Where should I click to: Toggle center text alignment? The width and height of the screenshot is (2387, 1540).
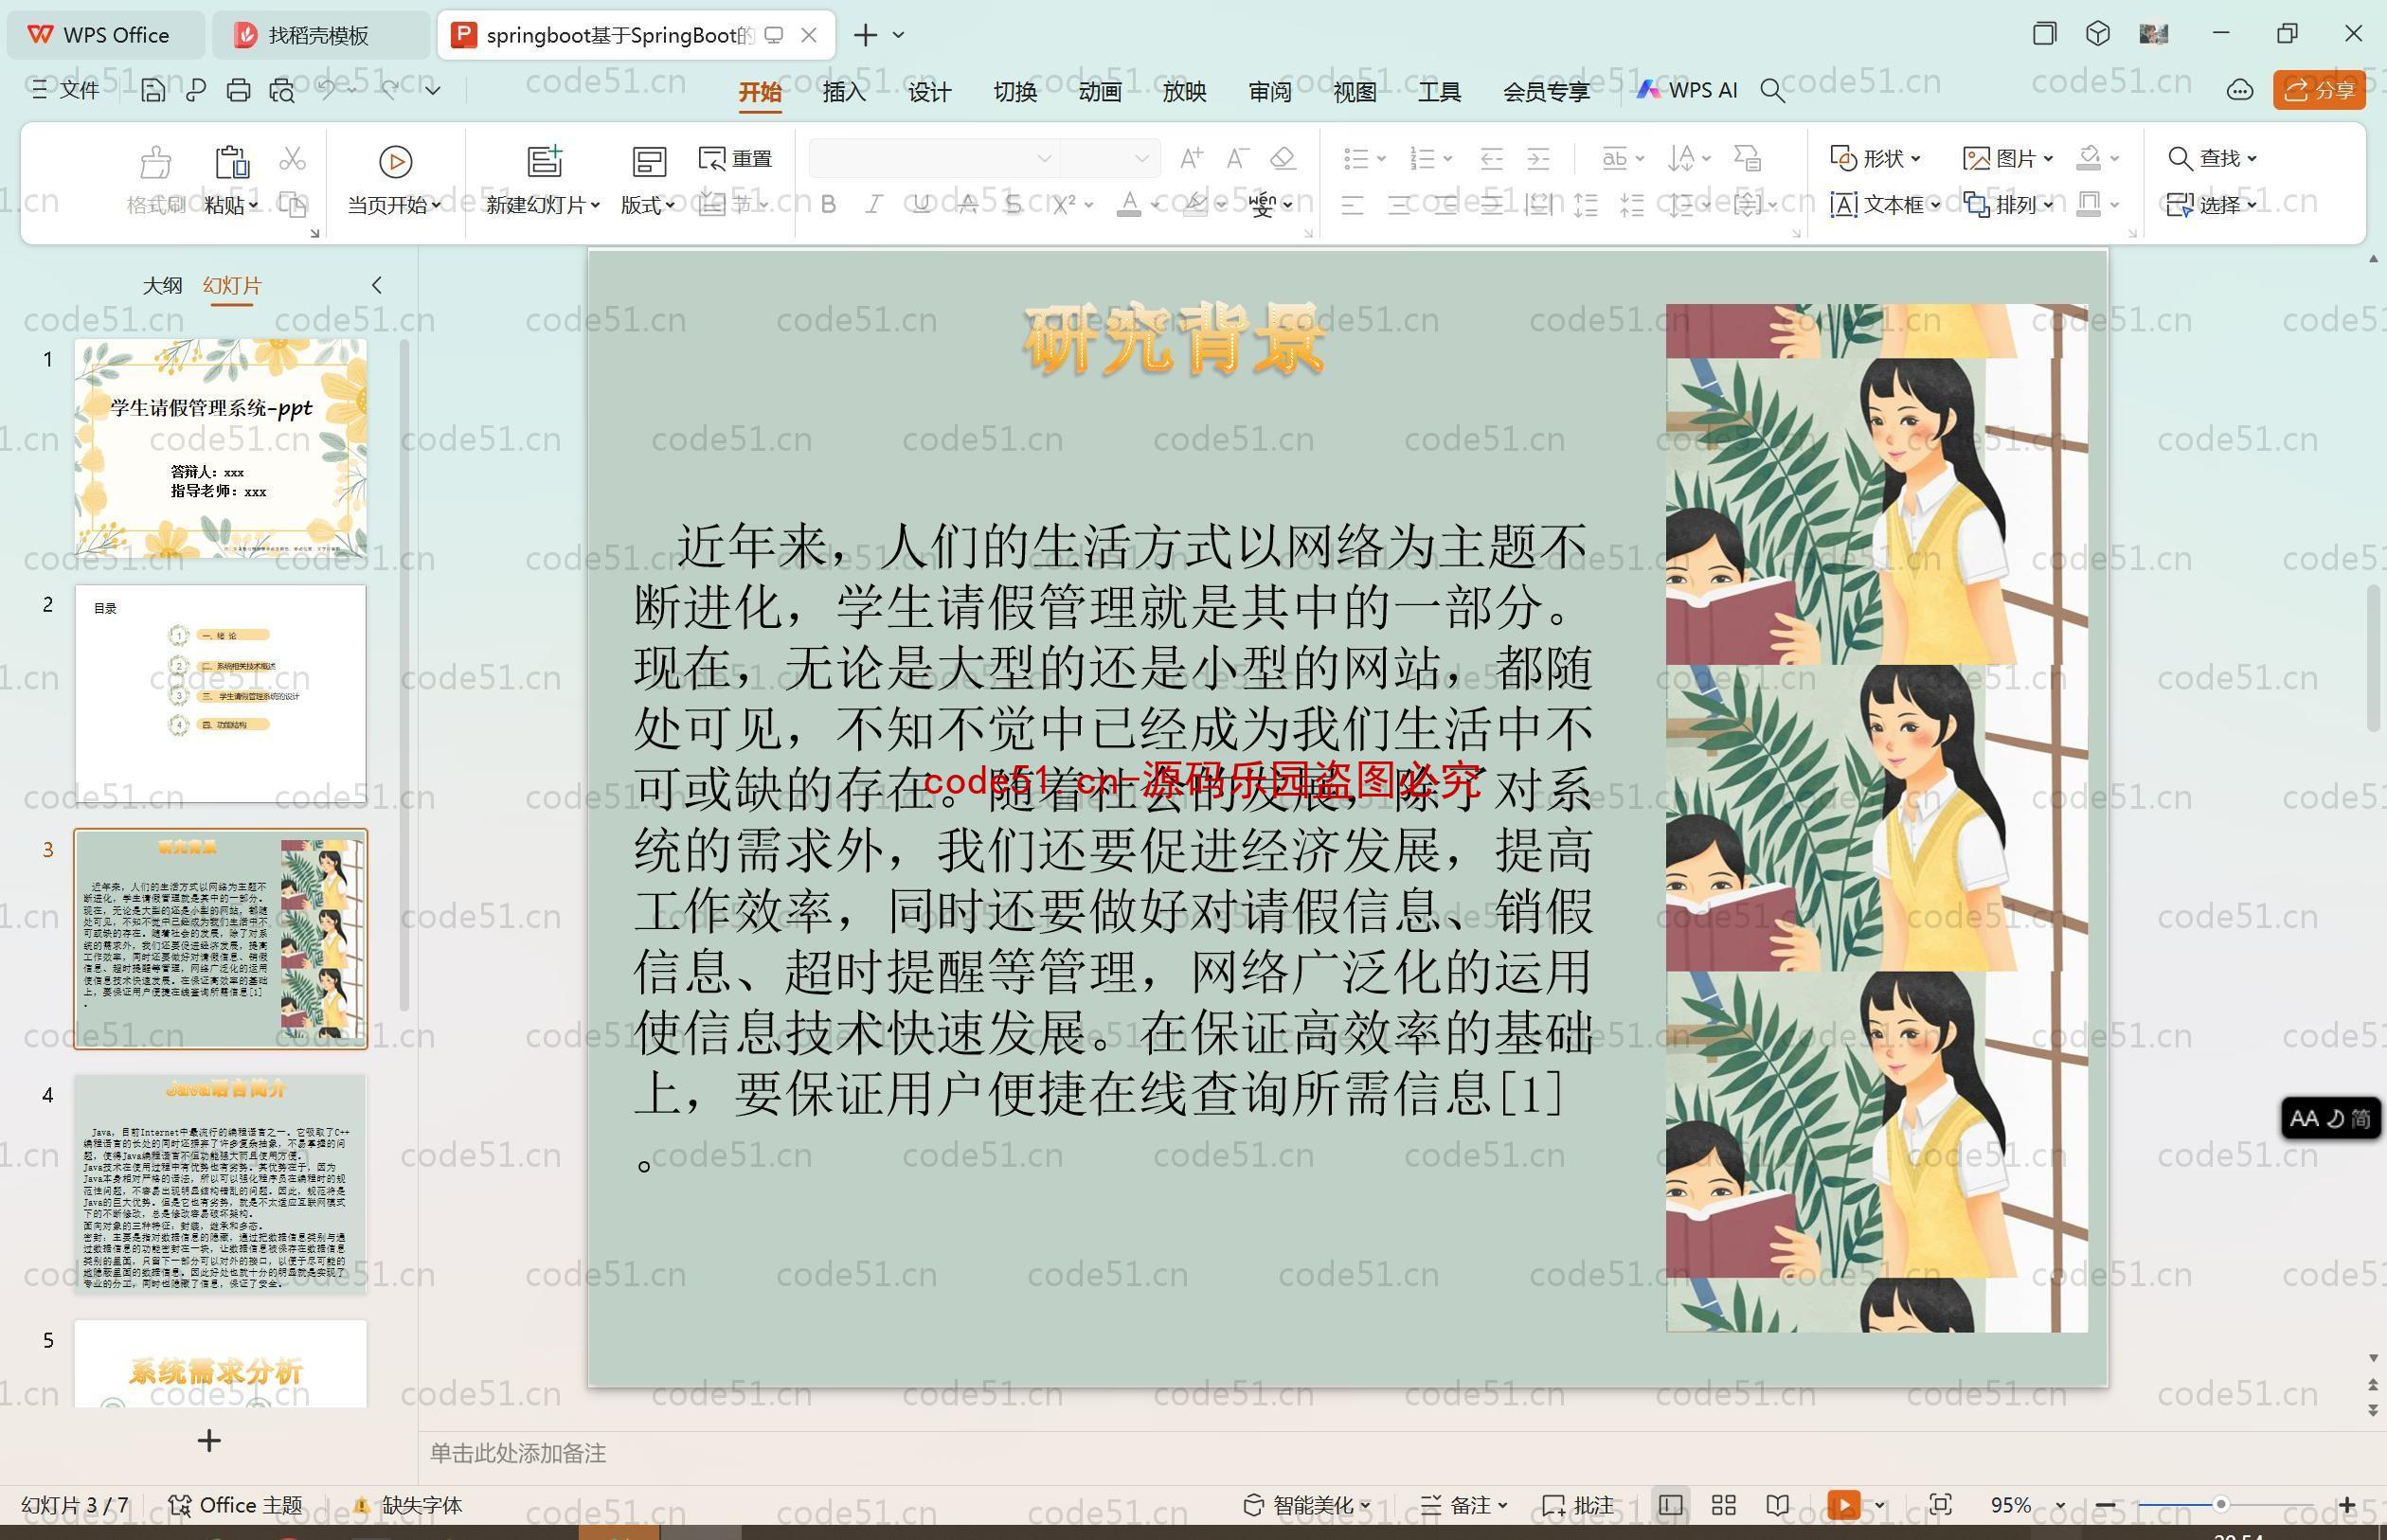point(1399,205)
